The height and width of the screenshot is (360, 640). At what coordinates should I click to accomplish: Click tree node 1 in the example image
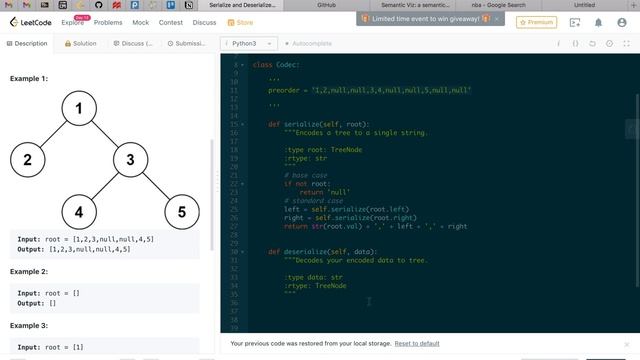point(79,108)
